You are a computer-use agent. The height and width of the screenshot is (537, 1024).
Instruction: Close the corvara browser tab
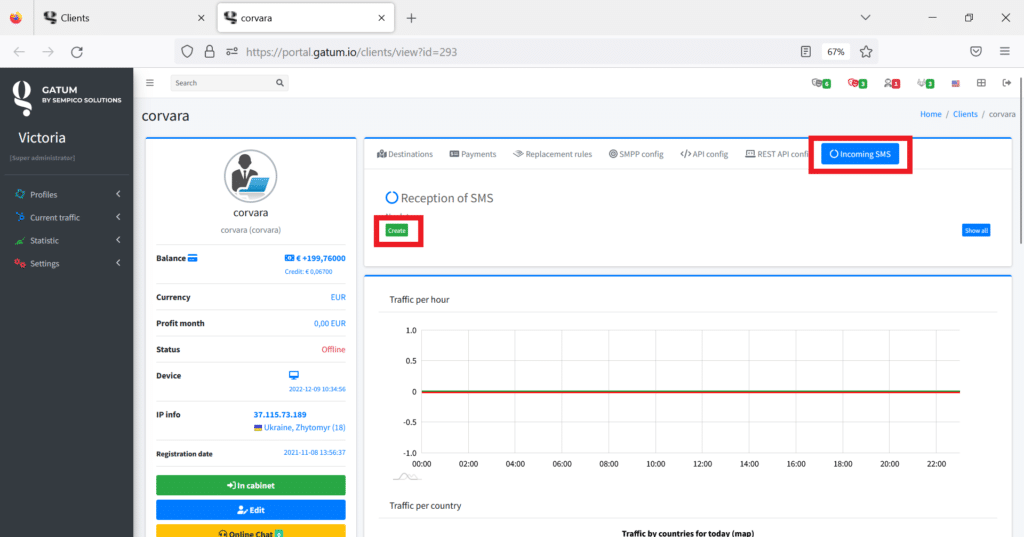coord(381,18)
